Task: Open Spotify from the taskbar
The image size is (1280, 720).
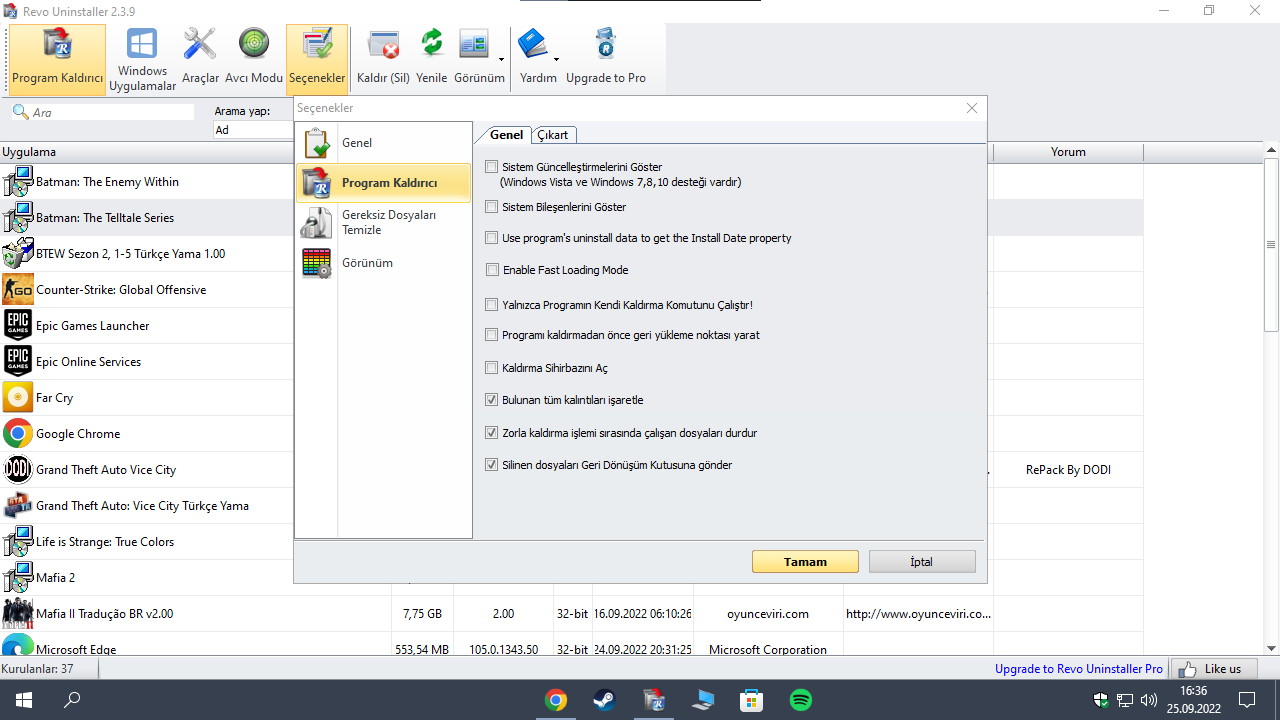Action: [801, 700]
